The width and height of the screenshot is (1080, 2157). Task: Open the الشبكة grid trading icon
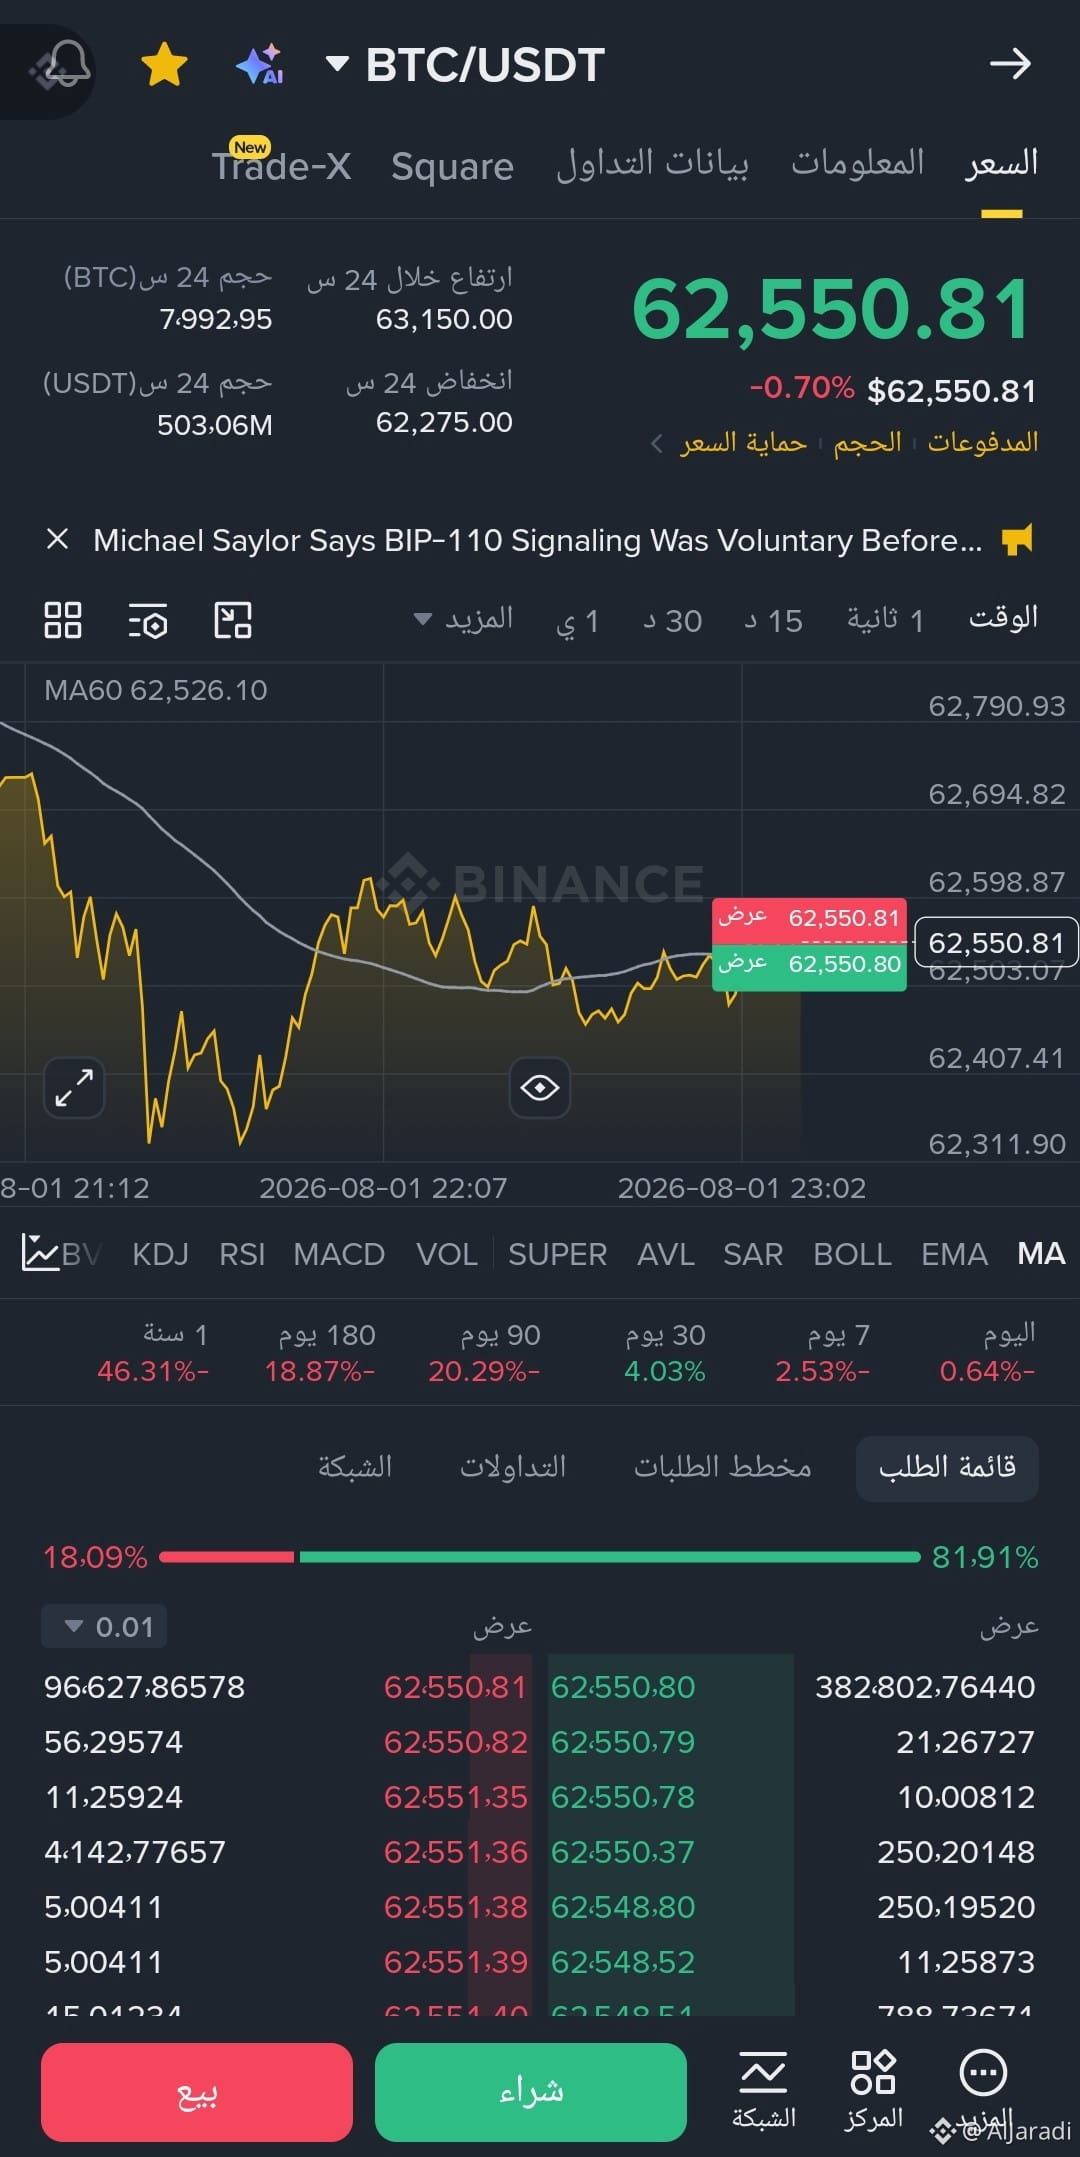pyautogui.click(x=763, y=2090)
